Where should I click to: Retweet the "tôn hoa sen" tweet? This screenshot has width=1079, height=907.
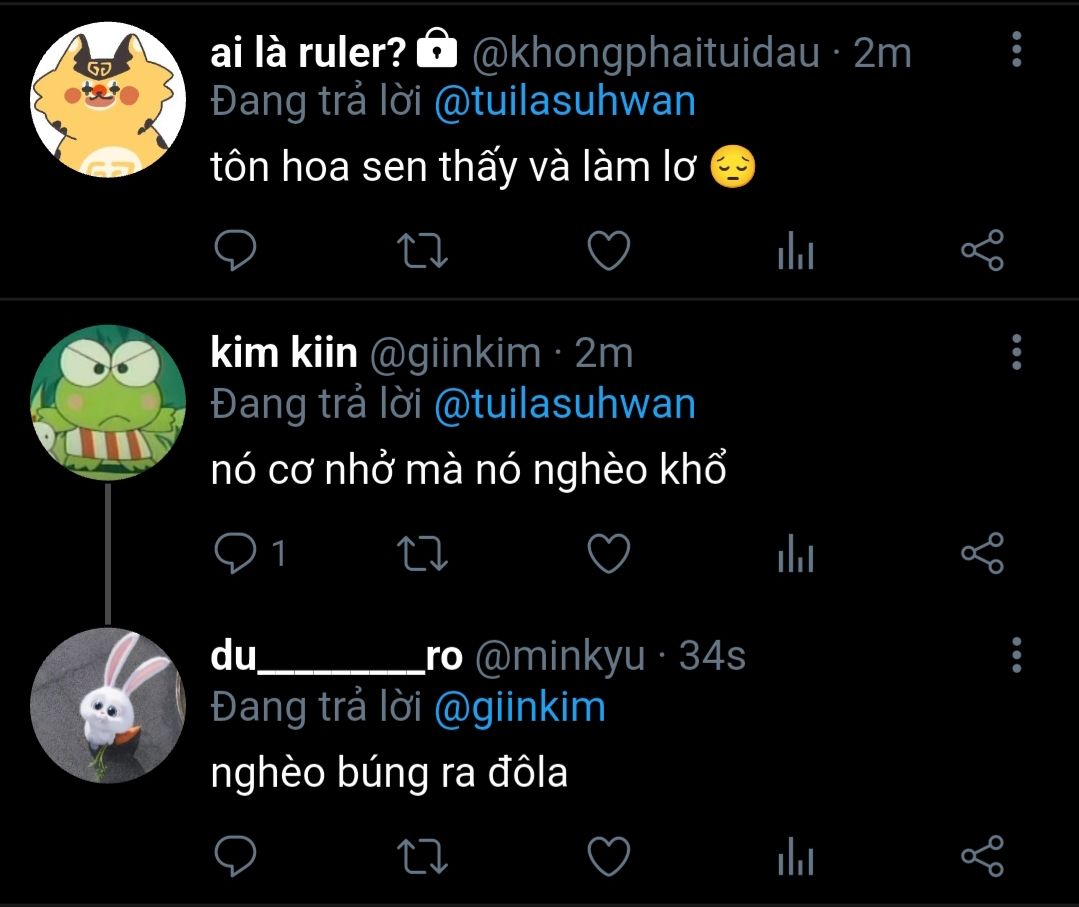click(x=423, y=251)
